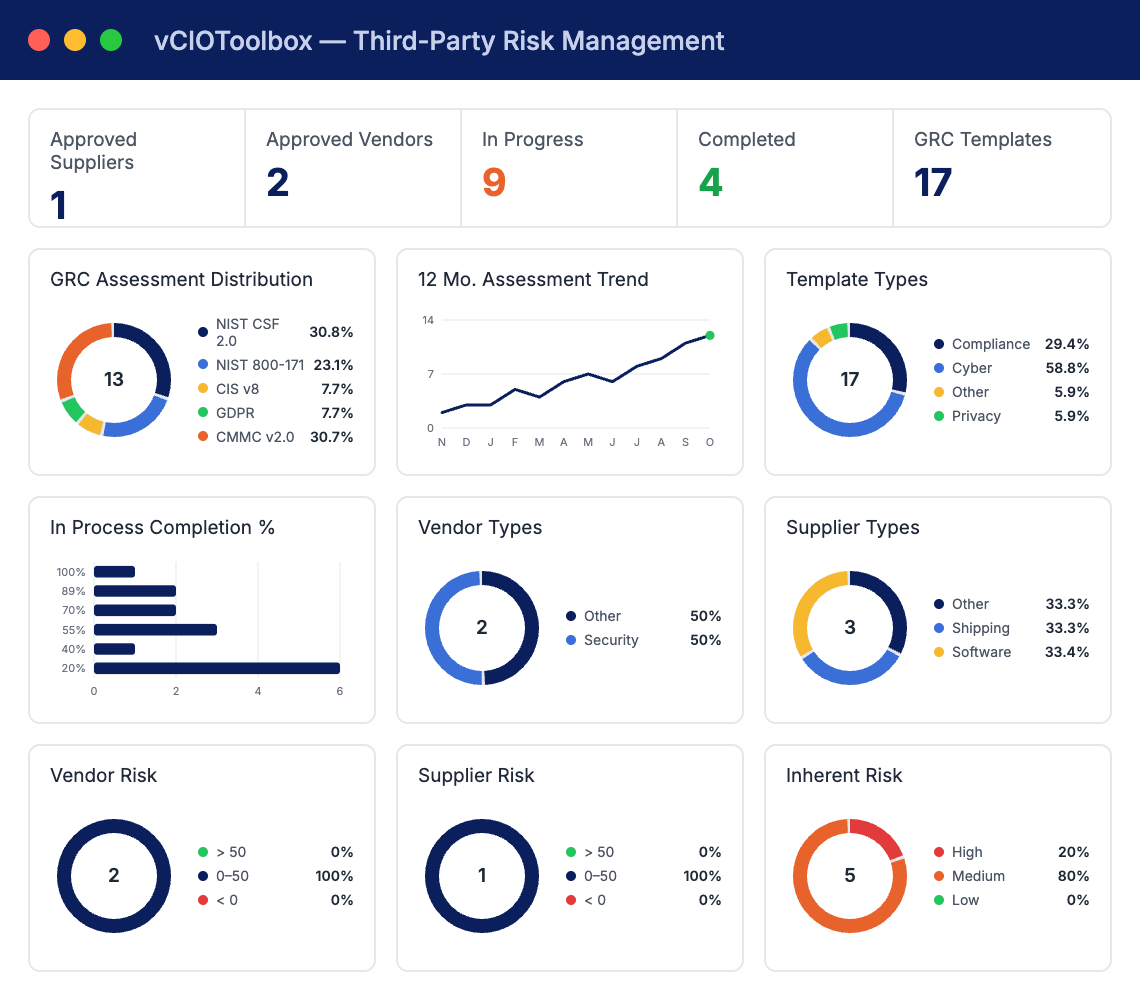Image resolution: width=1140 pixels, height=1000 pixels.
Task: Click the 70% completion bar
Action: tap(135, 610)
